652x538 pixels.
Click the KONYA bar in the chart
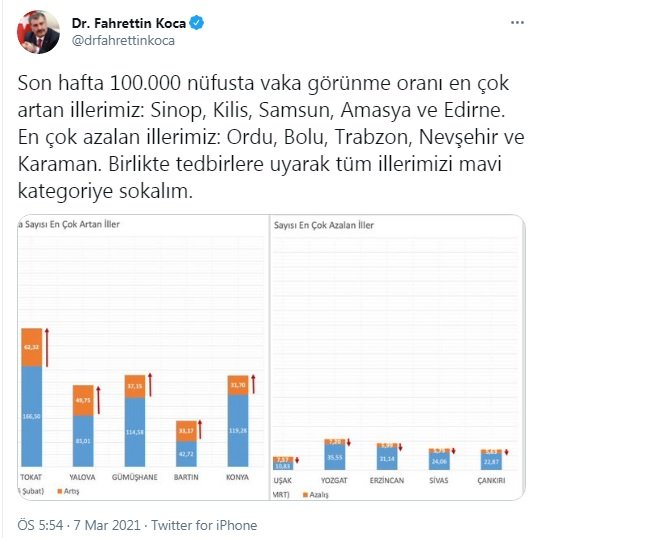[238, 421]
